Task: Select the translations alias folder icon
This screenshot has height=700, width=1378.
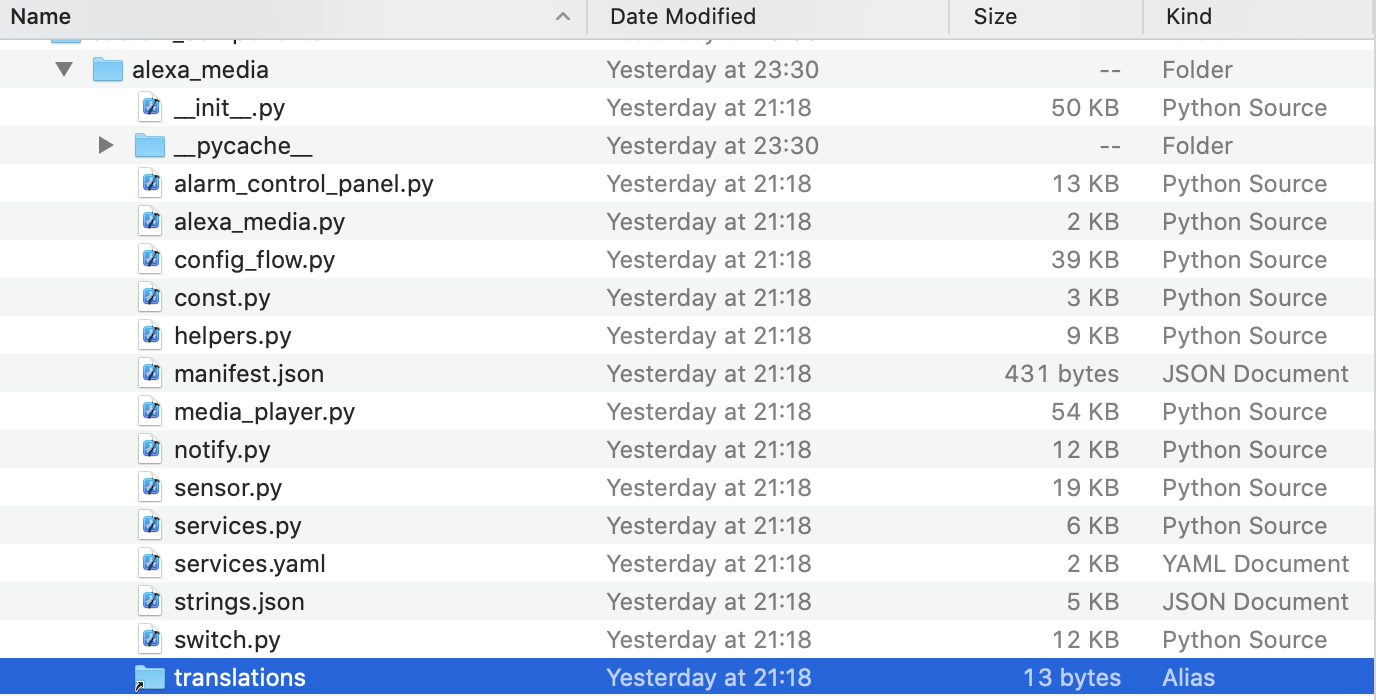Action: (x=150, y=677)
